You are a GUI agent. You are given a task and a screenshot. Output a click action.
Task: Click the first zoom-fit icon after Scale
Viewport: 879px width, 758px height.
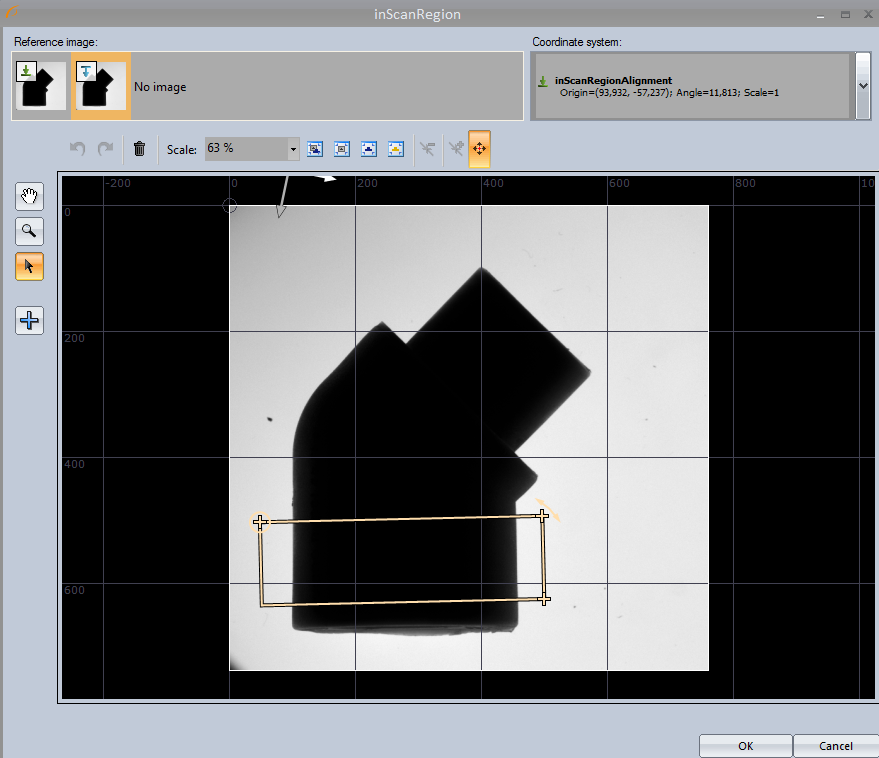pos(315,149)
